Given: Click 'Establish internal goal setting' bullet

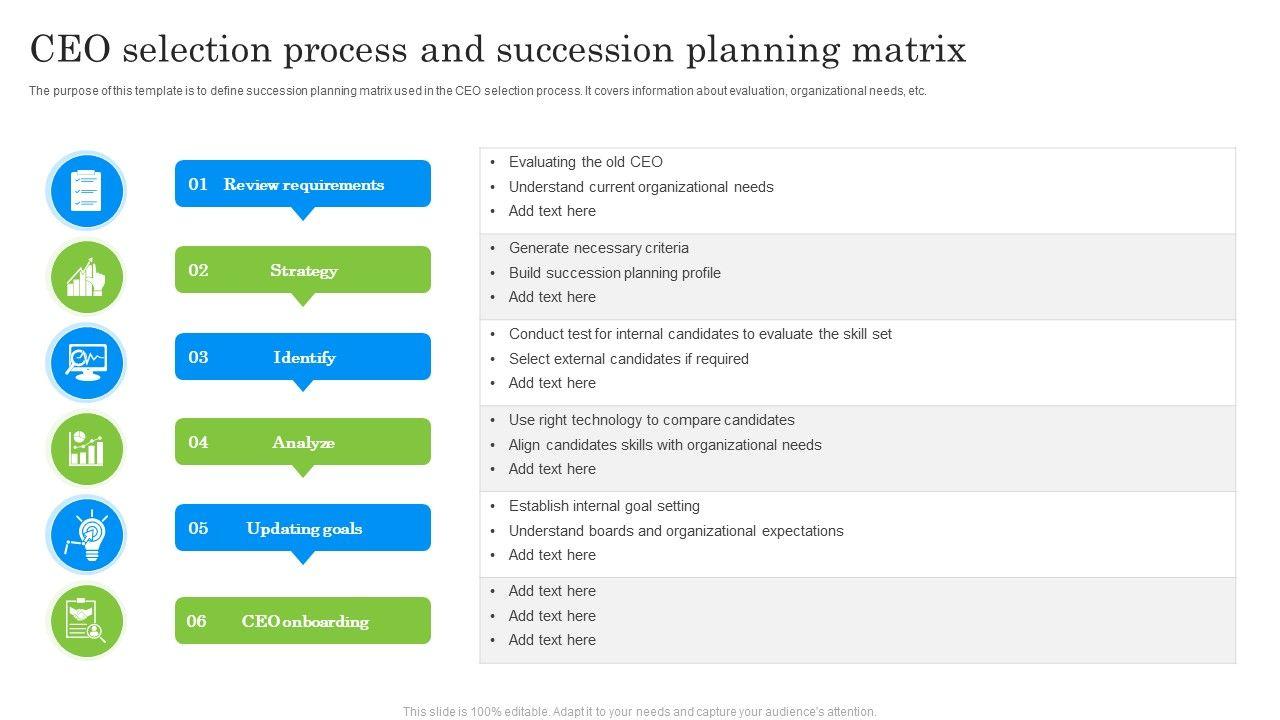Looking at the screenshot, I should point(604,506).
